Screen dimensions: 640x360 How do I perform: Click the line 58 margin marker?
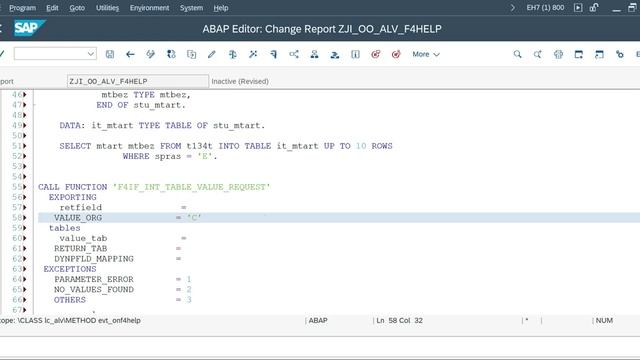click(24, 218)
